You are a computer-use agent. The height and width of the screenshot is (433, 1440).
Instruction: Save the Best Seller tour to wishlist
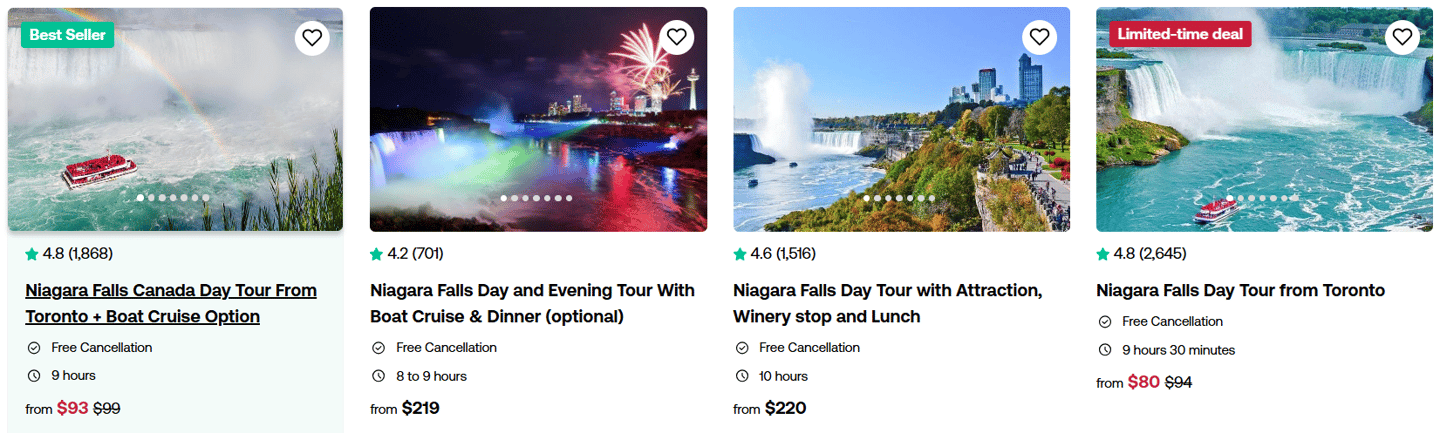(312, 38)
